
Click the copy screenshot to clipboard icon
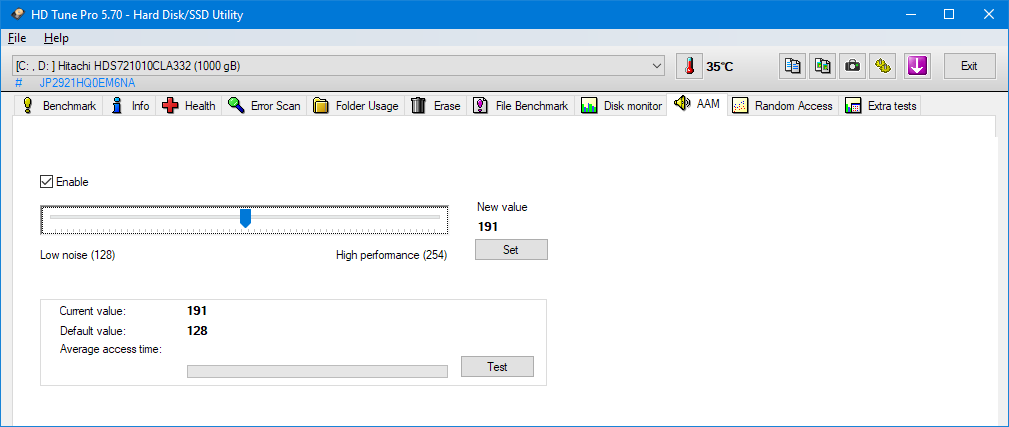tap(822, 66)
